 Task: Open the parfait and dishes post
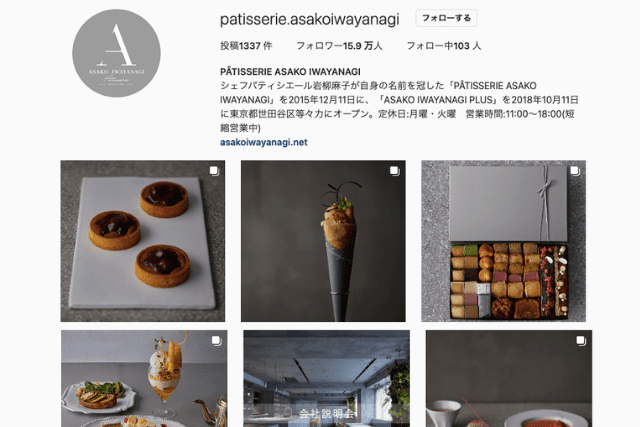pyautogui.click(x=144, y=378)
